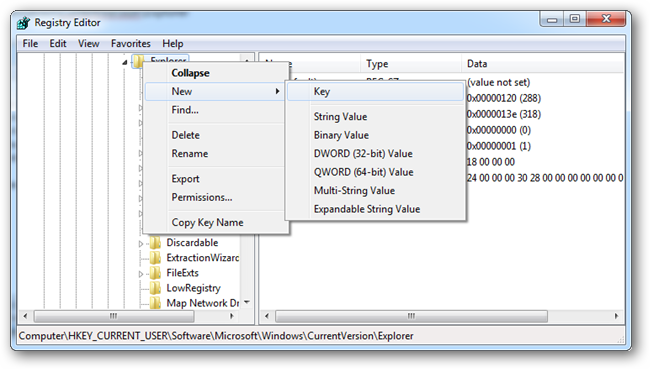
Task: Click the Map Network Drive folder icon
Action: 155,303
